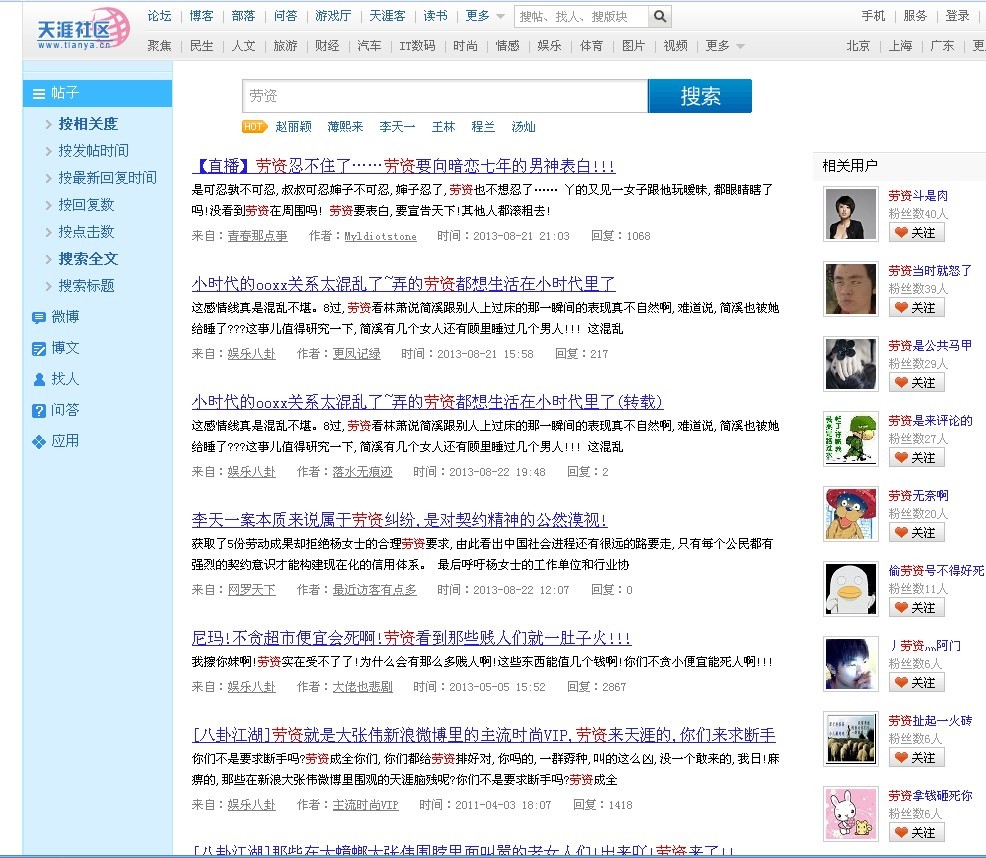The height and width of the screenshot is (858, 986).
Task: Open 微博 in the left sidebar
Action: click(x=65, y=317)
